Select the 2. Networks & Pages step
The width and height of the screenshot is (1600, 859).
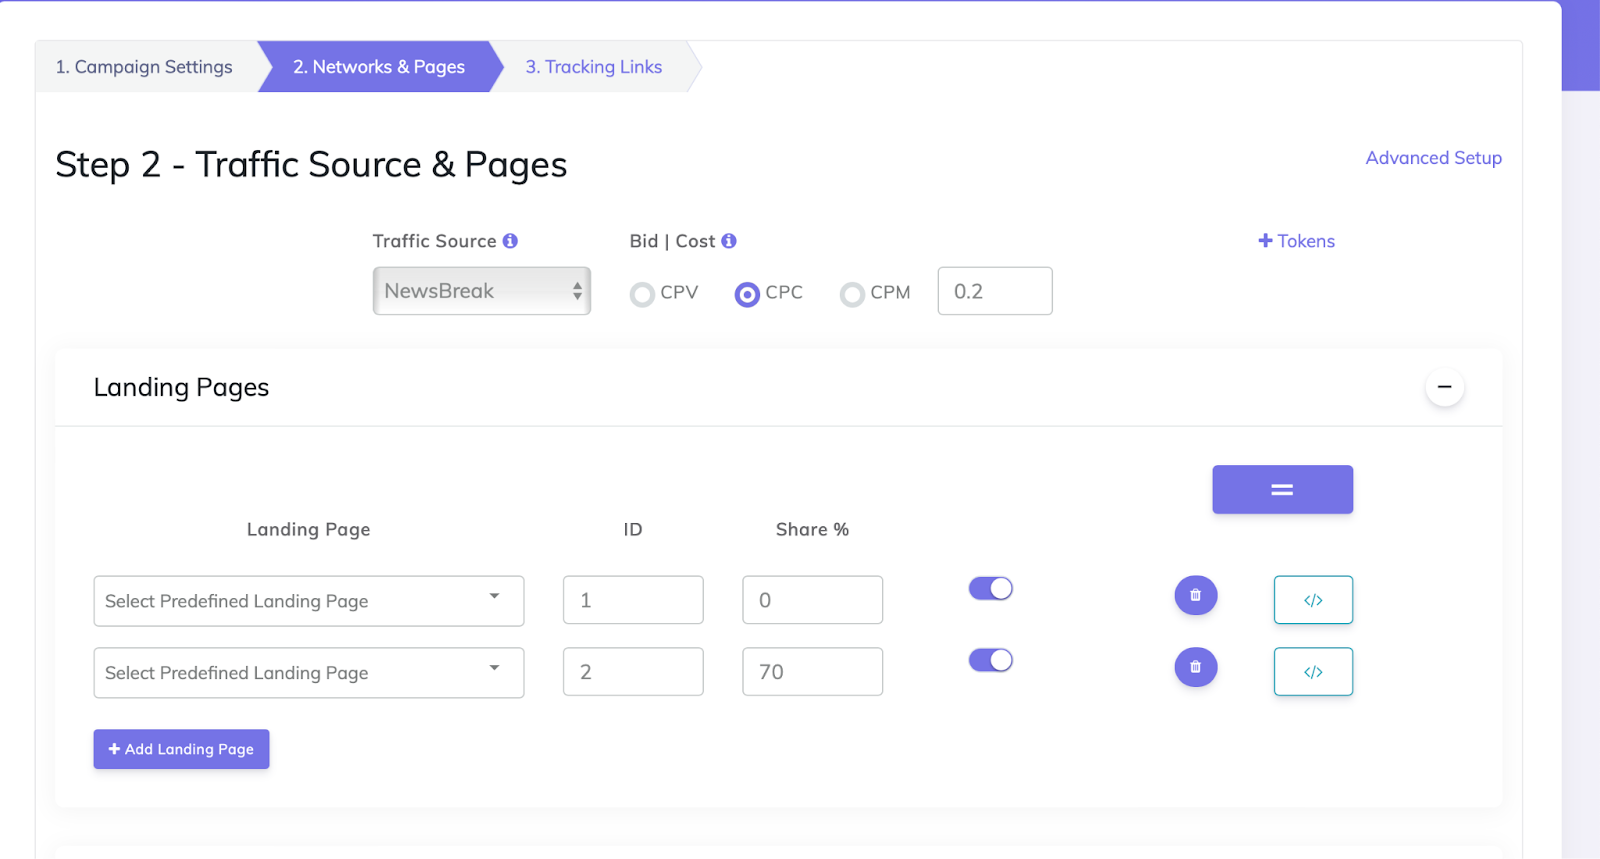coord(379,67)
